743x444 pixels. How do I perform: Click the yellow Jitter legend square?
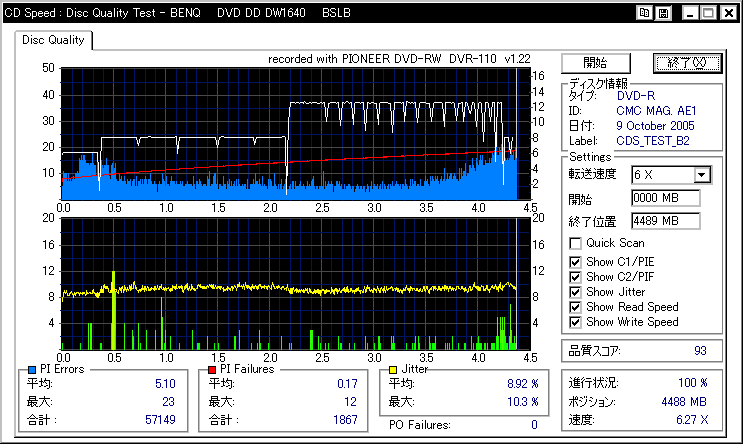click(393, 369)
